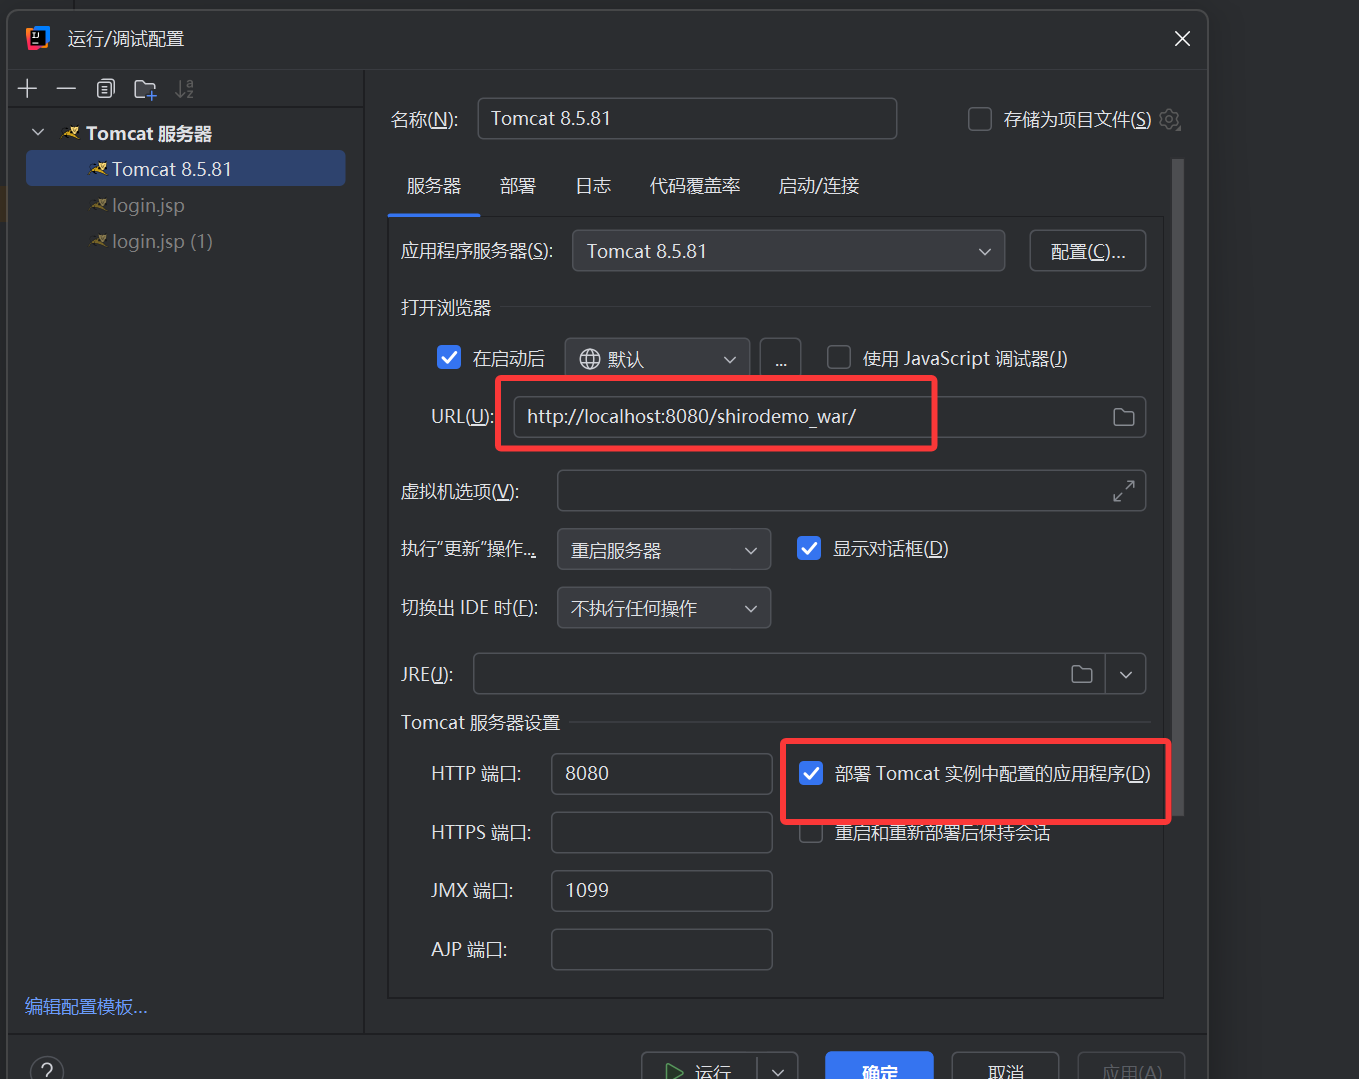Click the folder icon in URL field
The image size is (1359, 1079).
[1123, 417]
